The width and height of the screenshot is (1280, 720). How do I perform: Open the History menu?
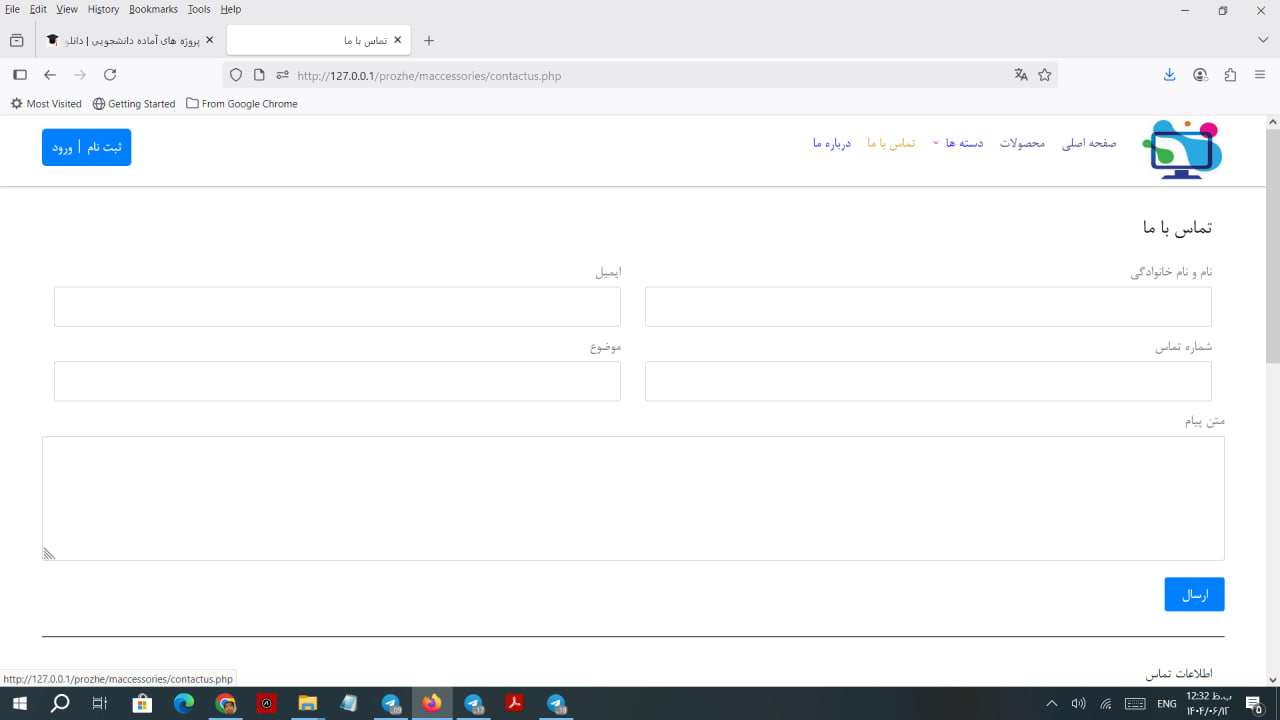pos(103,9)
